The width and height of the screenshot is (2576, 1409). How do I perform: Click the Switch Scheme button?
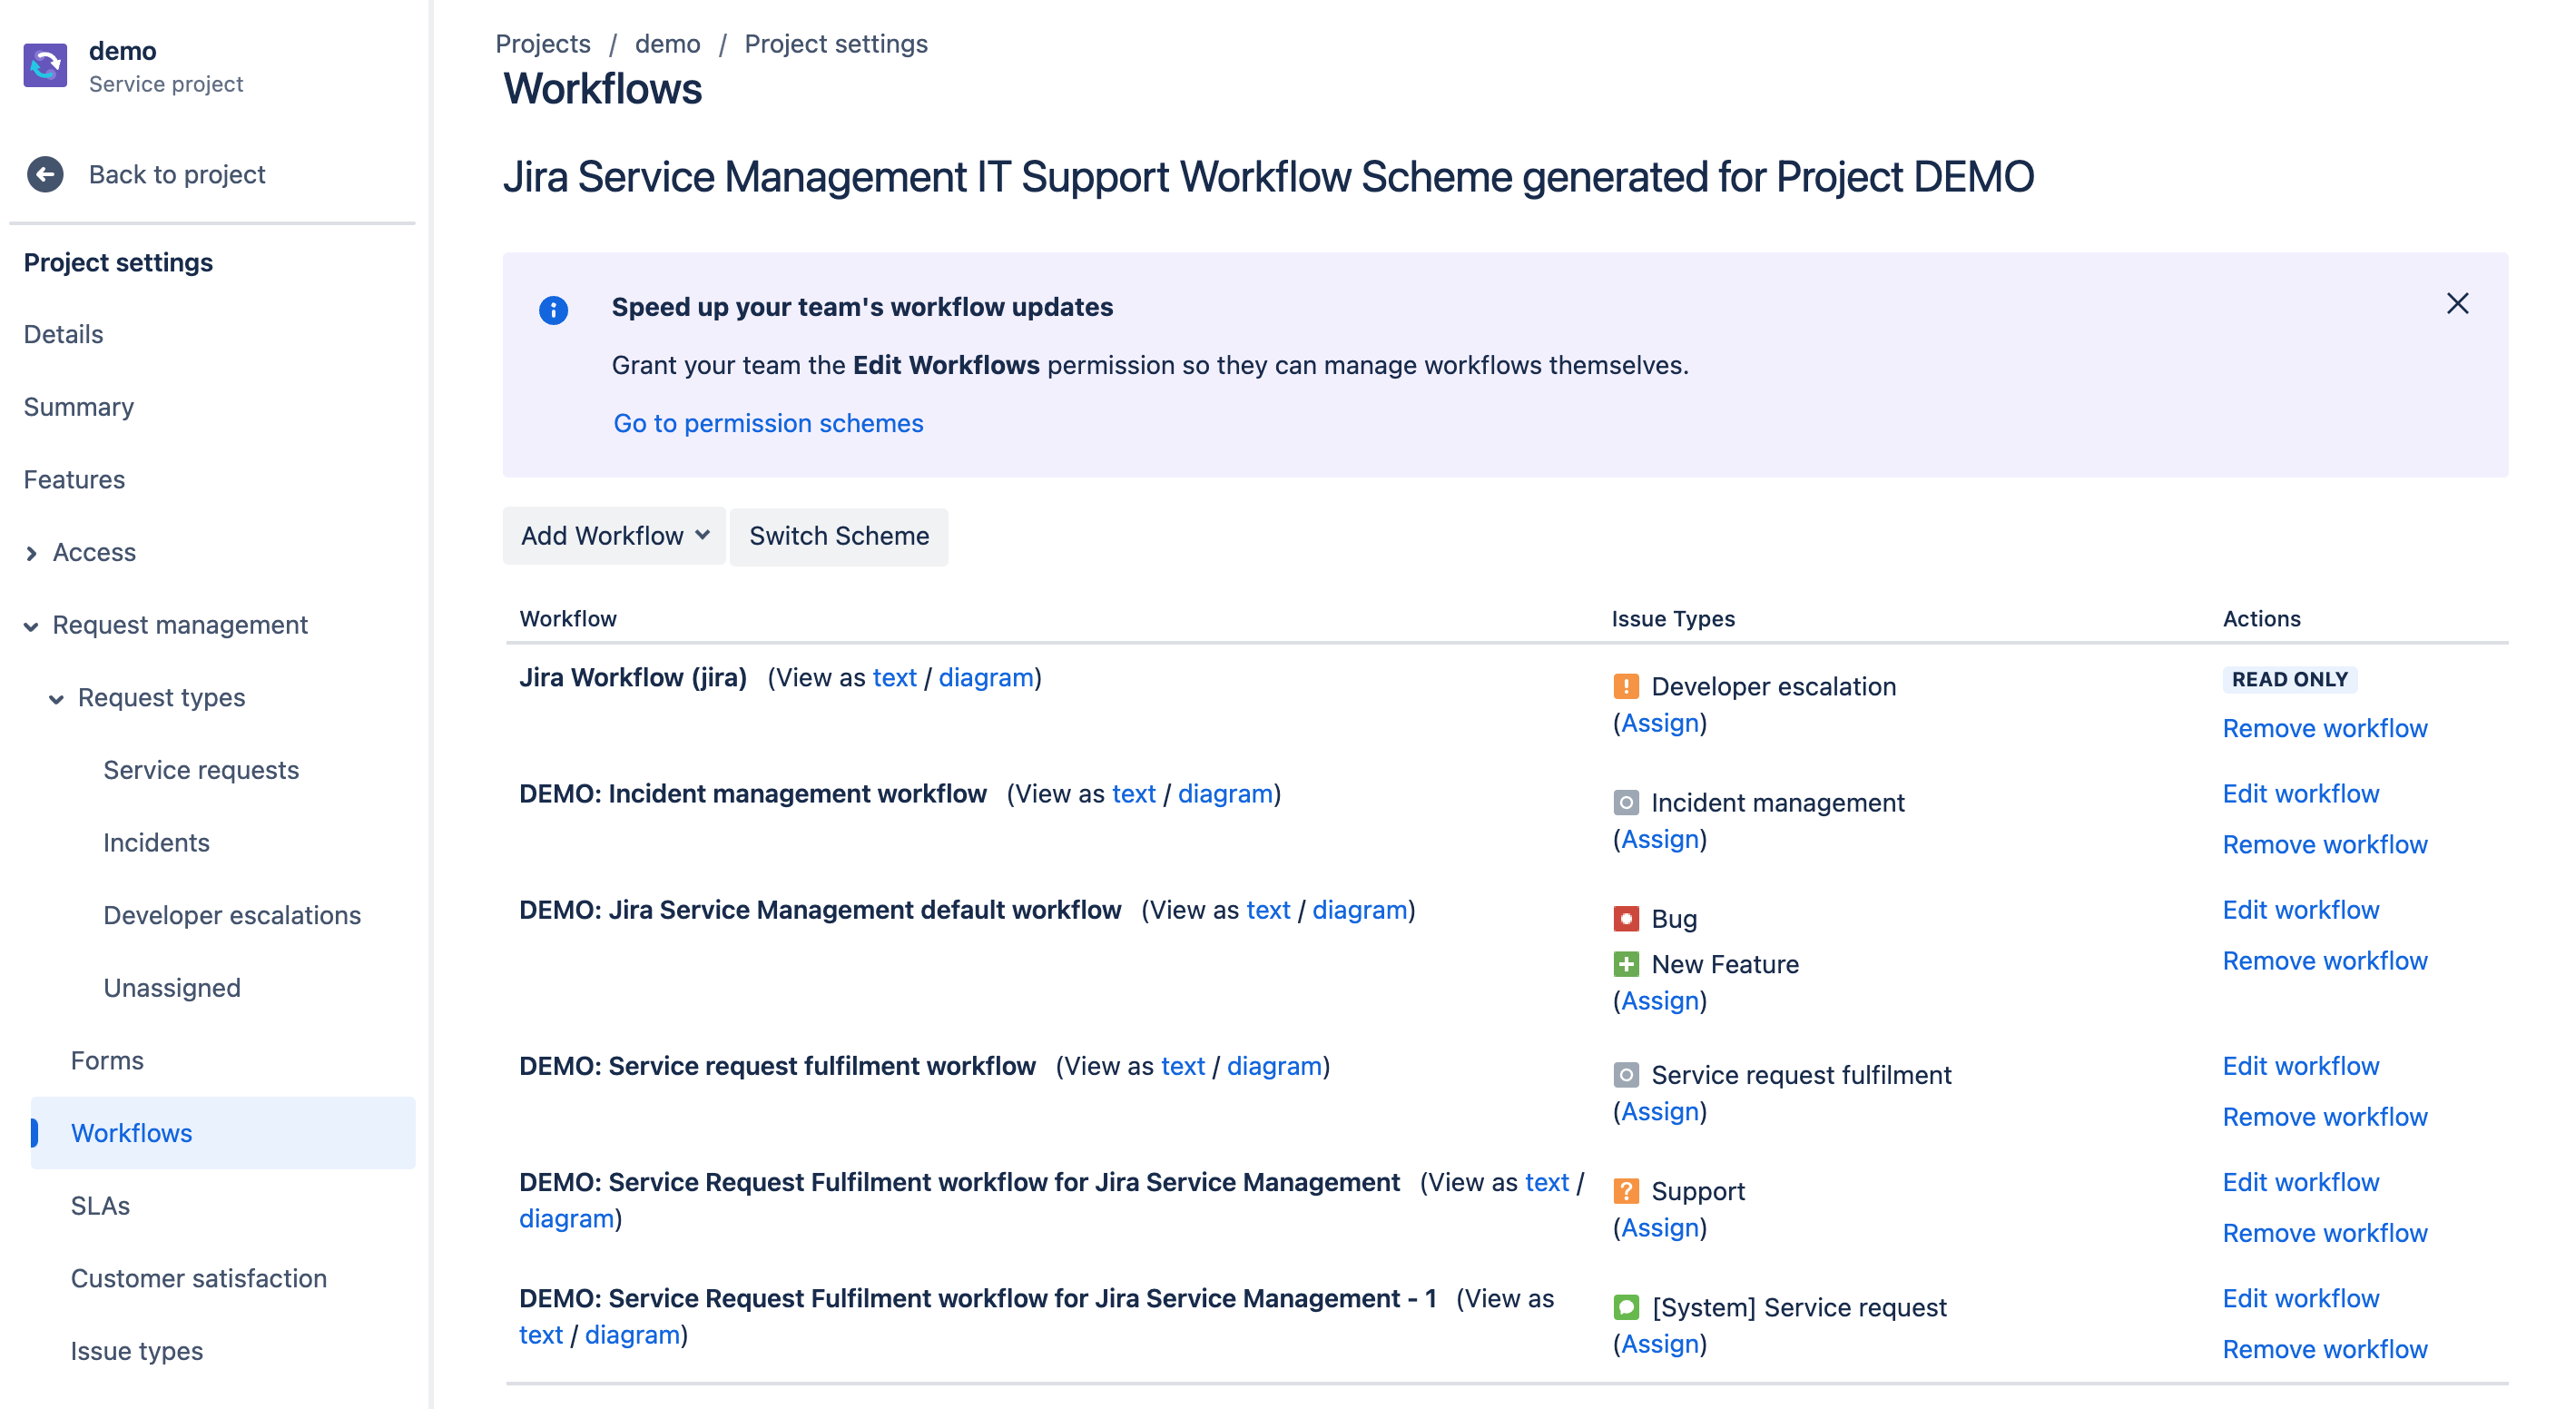(838, 536)
